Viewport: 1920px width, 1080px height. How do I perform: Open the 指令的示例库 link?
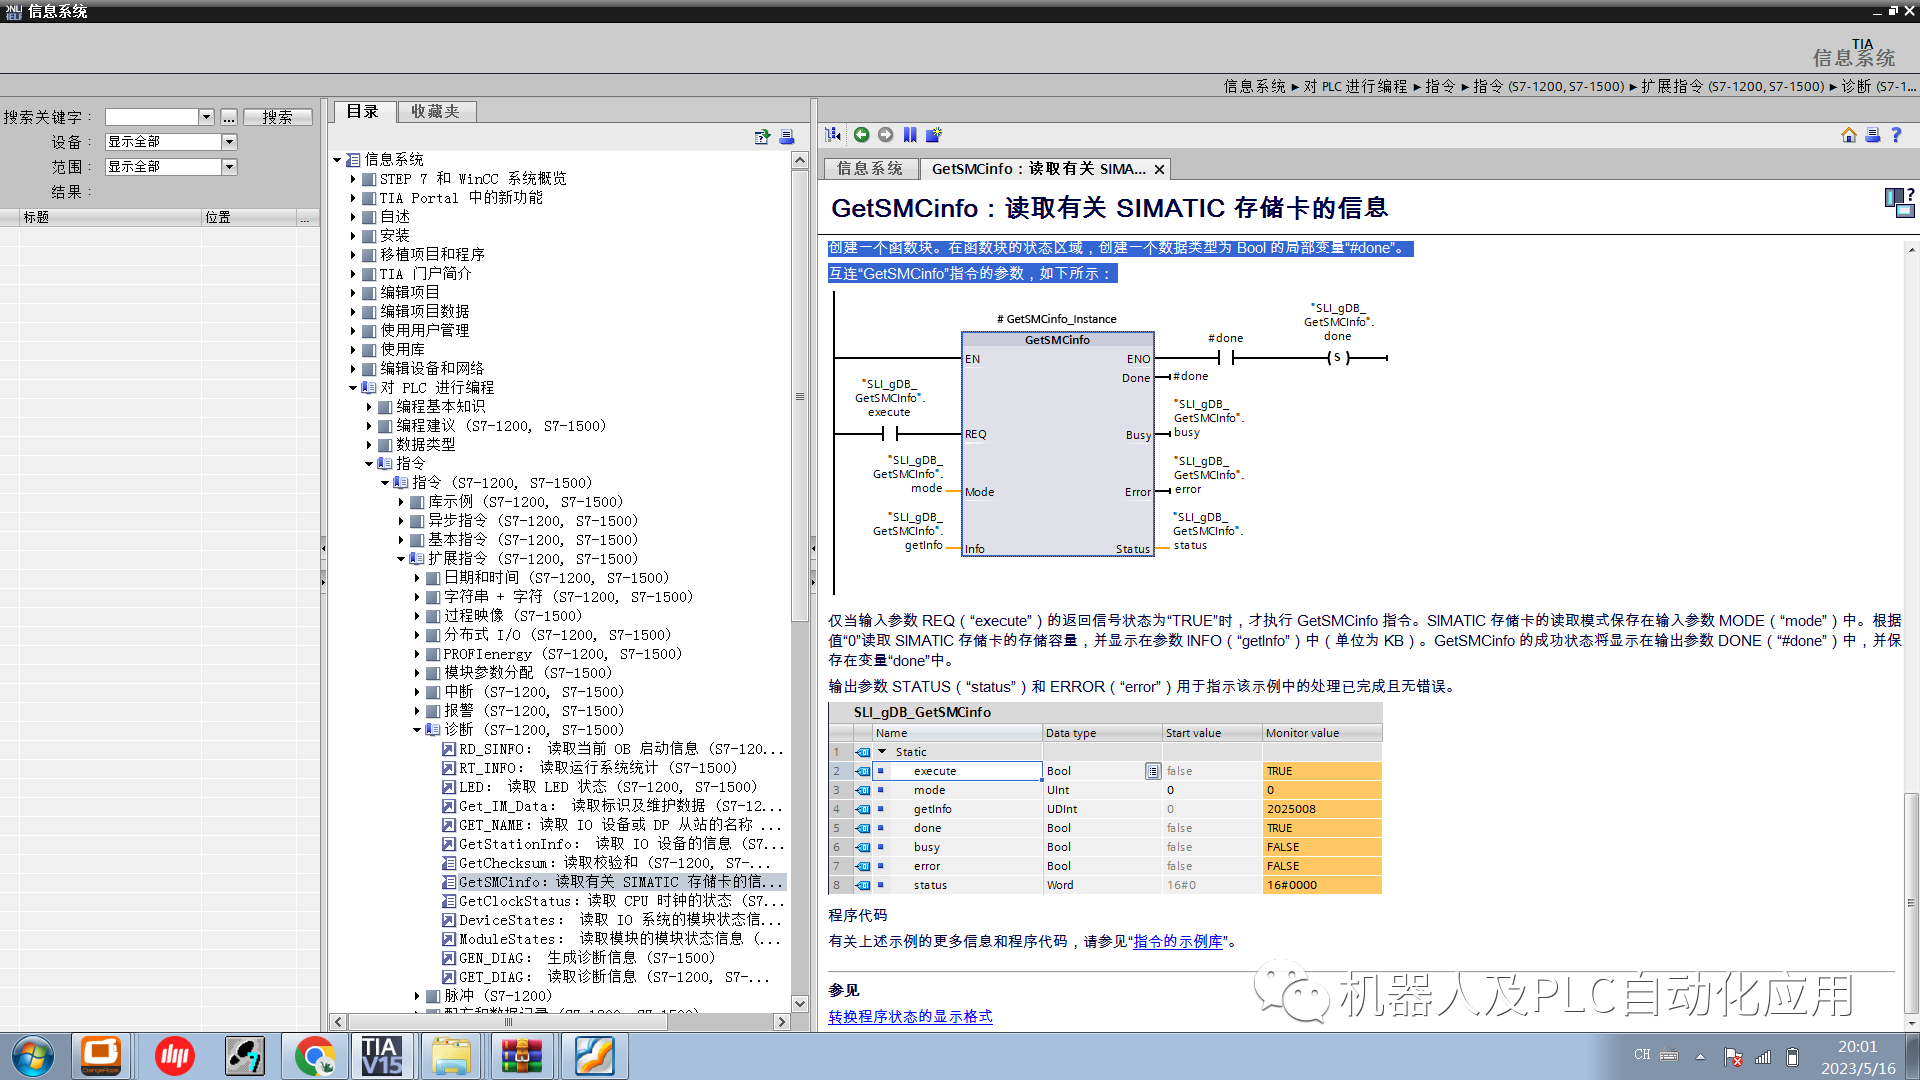[1178, 942]
